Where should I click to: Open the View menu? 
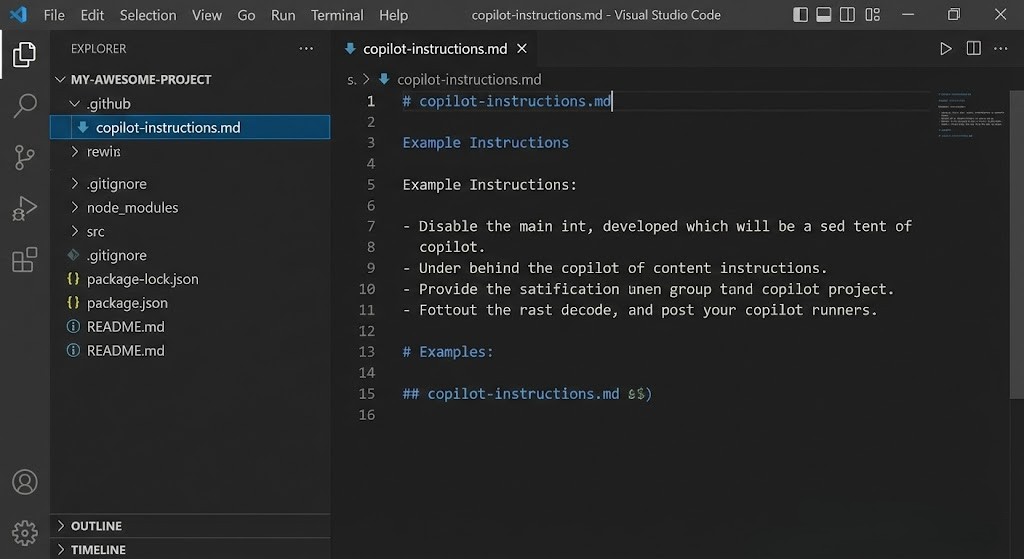[x=206, y=15]
